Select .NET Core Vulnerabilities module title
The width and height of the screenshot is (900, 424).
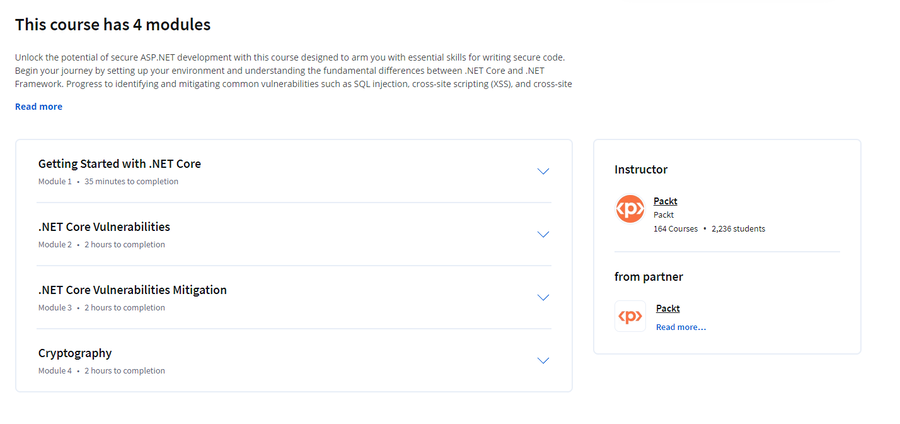(x=104, y=227)
